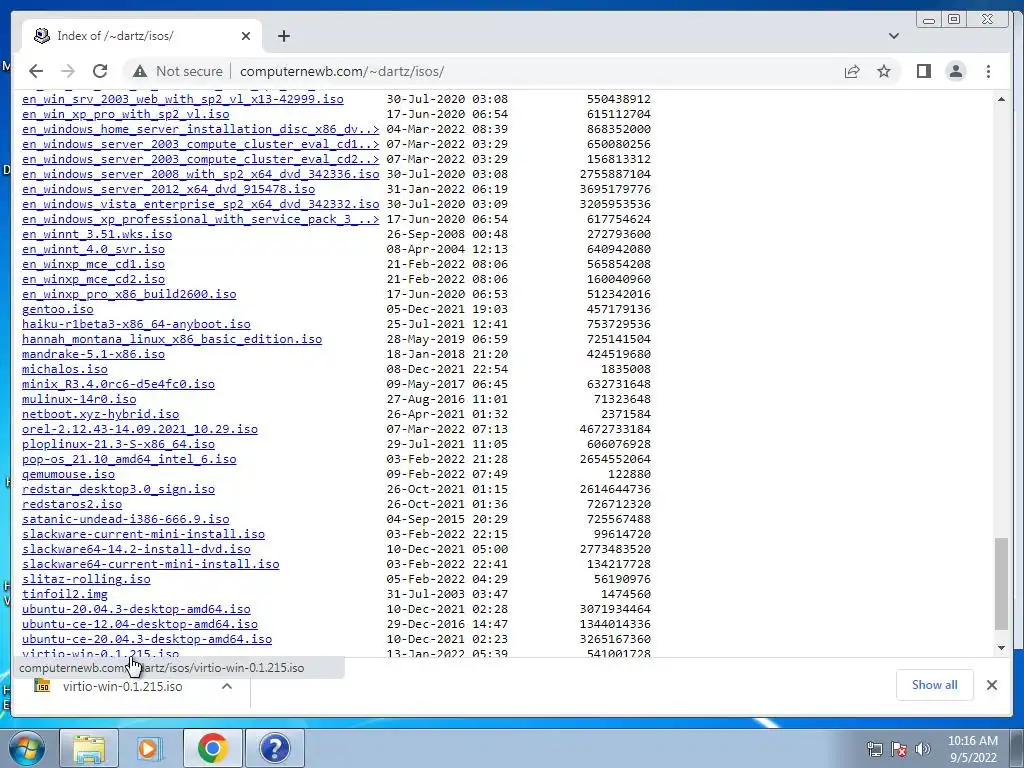Download pop-os_21.10_amd64_intel_6.iso
Viewport: 1024px width, 768px height.
click(x=129, y=459)
